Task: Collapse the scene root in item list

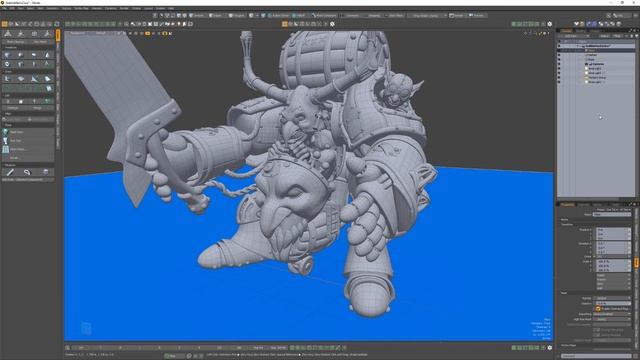Action: tap(579, 46)
